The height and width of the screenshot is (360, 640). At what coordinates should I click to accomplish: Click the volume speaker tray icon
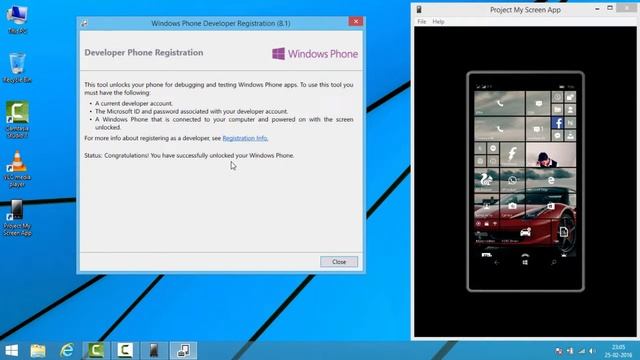[x=592, y=351]
